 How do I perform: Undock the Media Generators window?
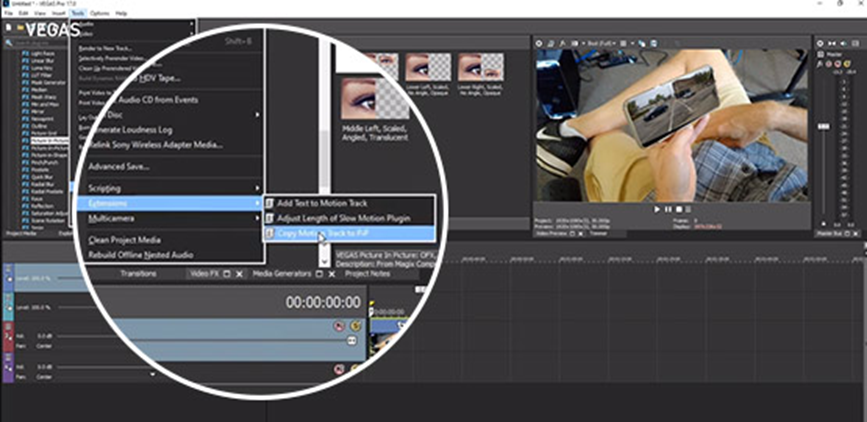point(319,274)
